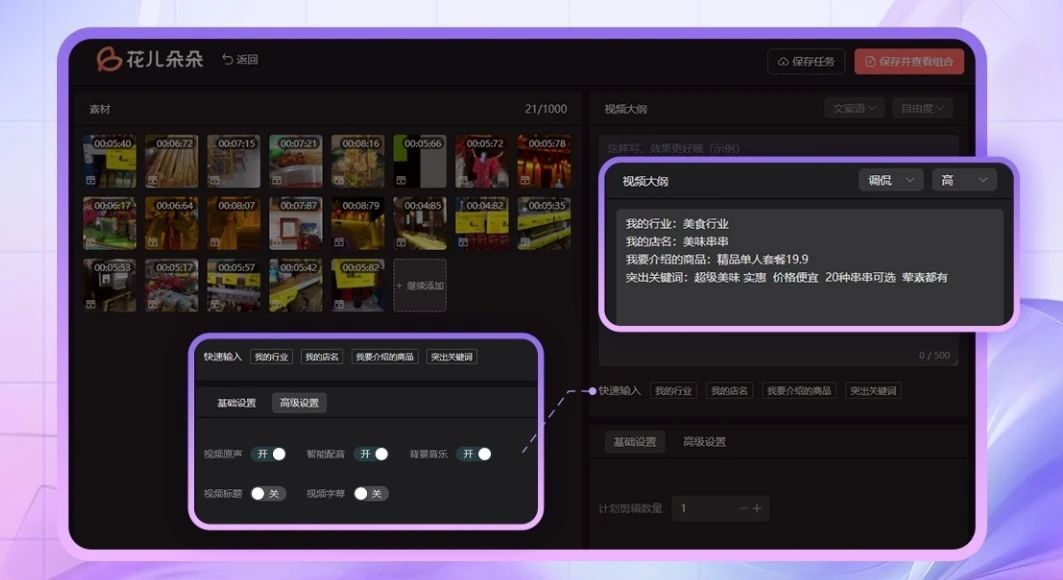Select the thumbnail timed 00:04:82

coord(482,223)
